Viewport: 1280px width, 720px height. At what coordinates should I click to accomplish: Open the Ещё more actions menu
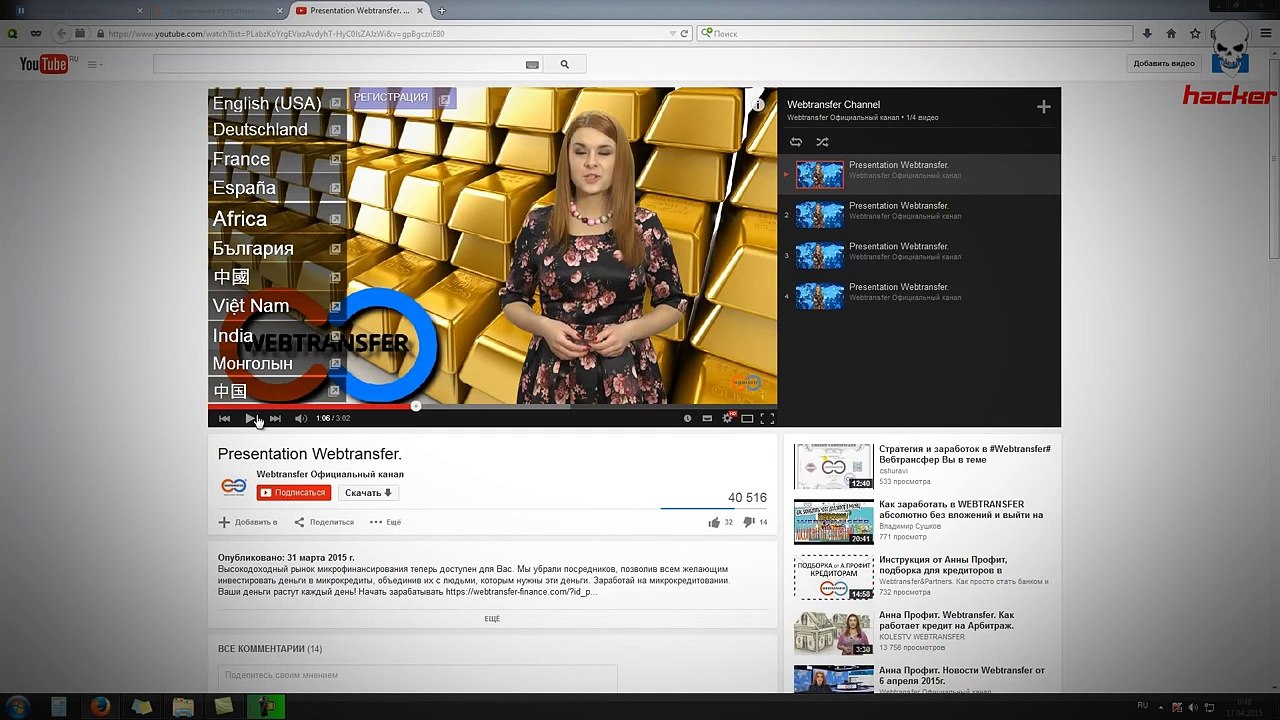(385, 522)
